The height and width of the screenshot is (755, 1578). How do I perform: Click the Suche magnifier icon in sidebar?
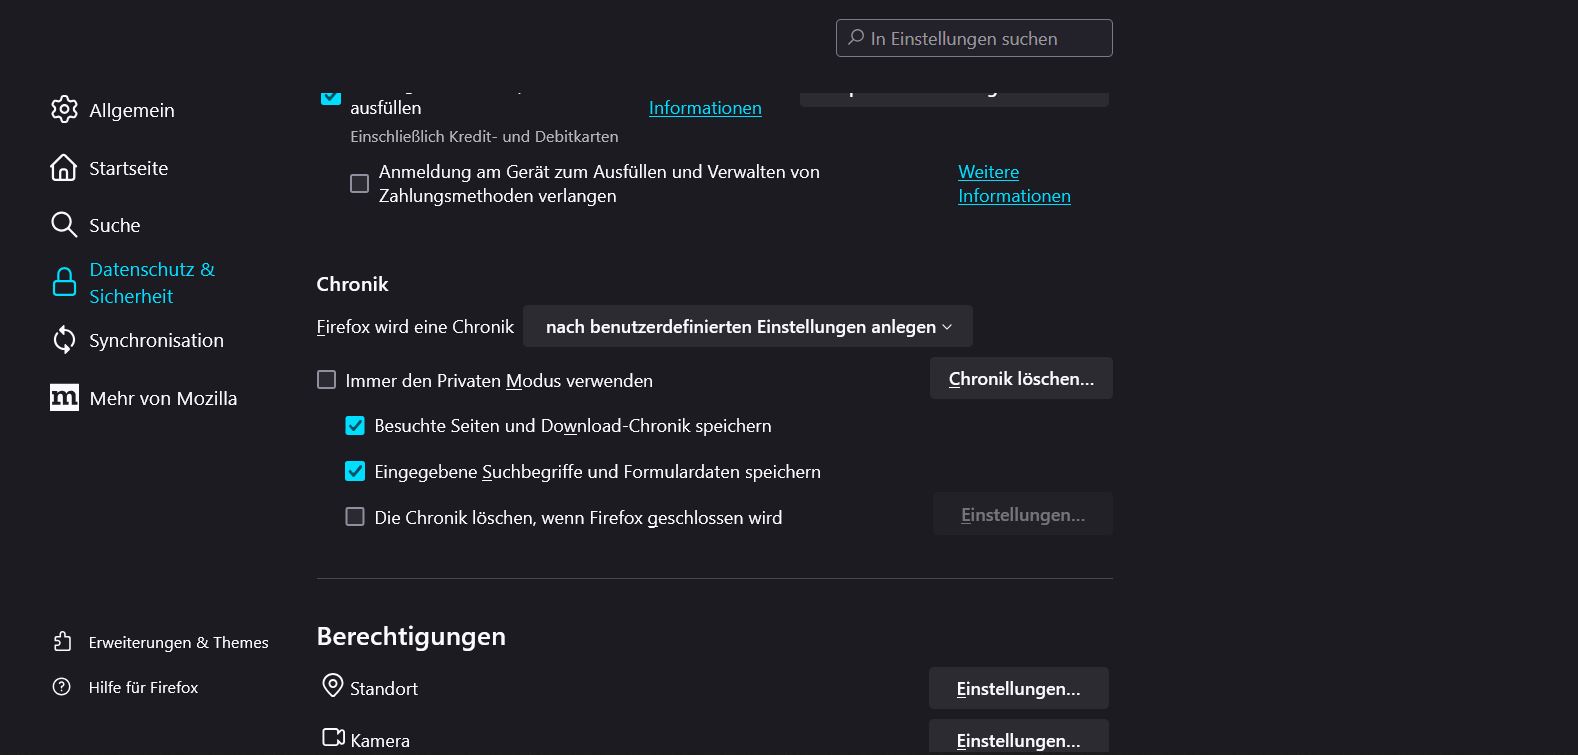coord(64,225)
